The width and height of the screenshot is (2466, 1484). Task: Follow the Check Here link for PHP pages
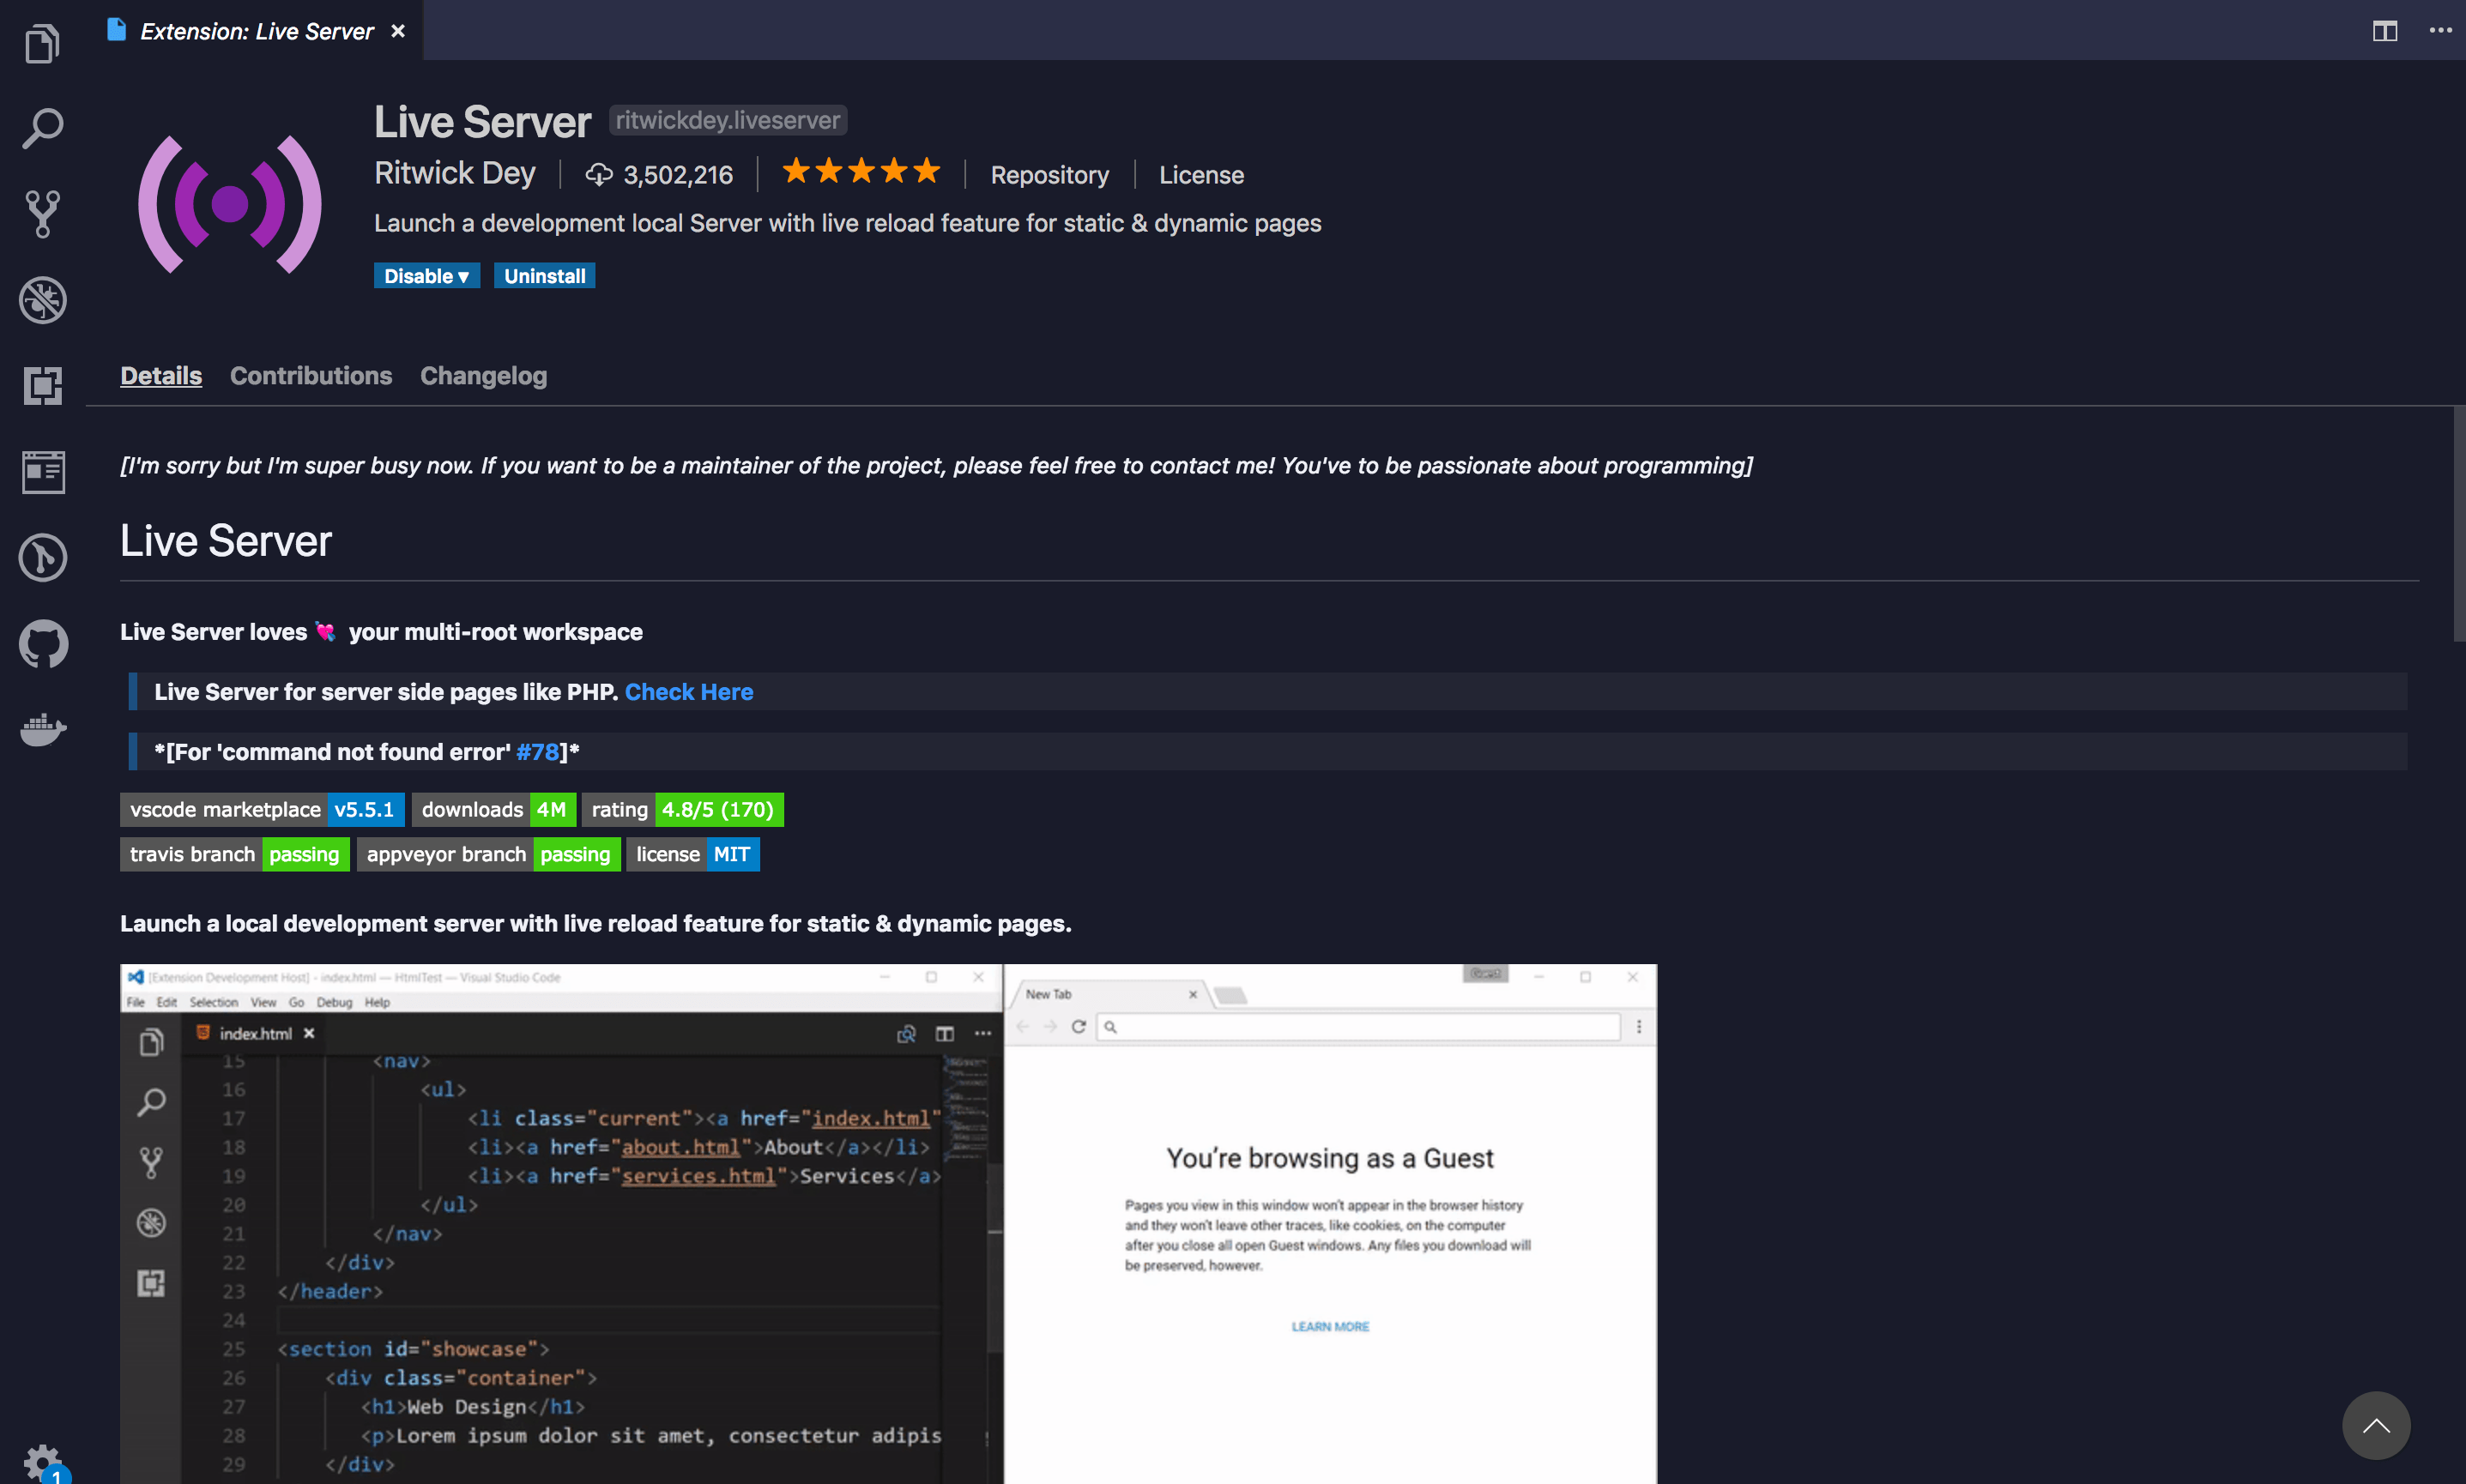coord(689,691)
